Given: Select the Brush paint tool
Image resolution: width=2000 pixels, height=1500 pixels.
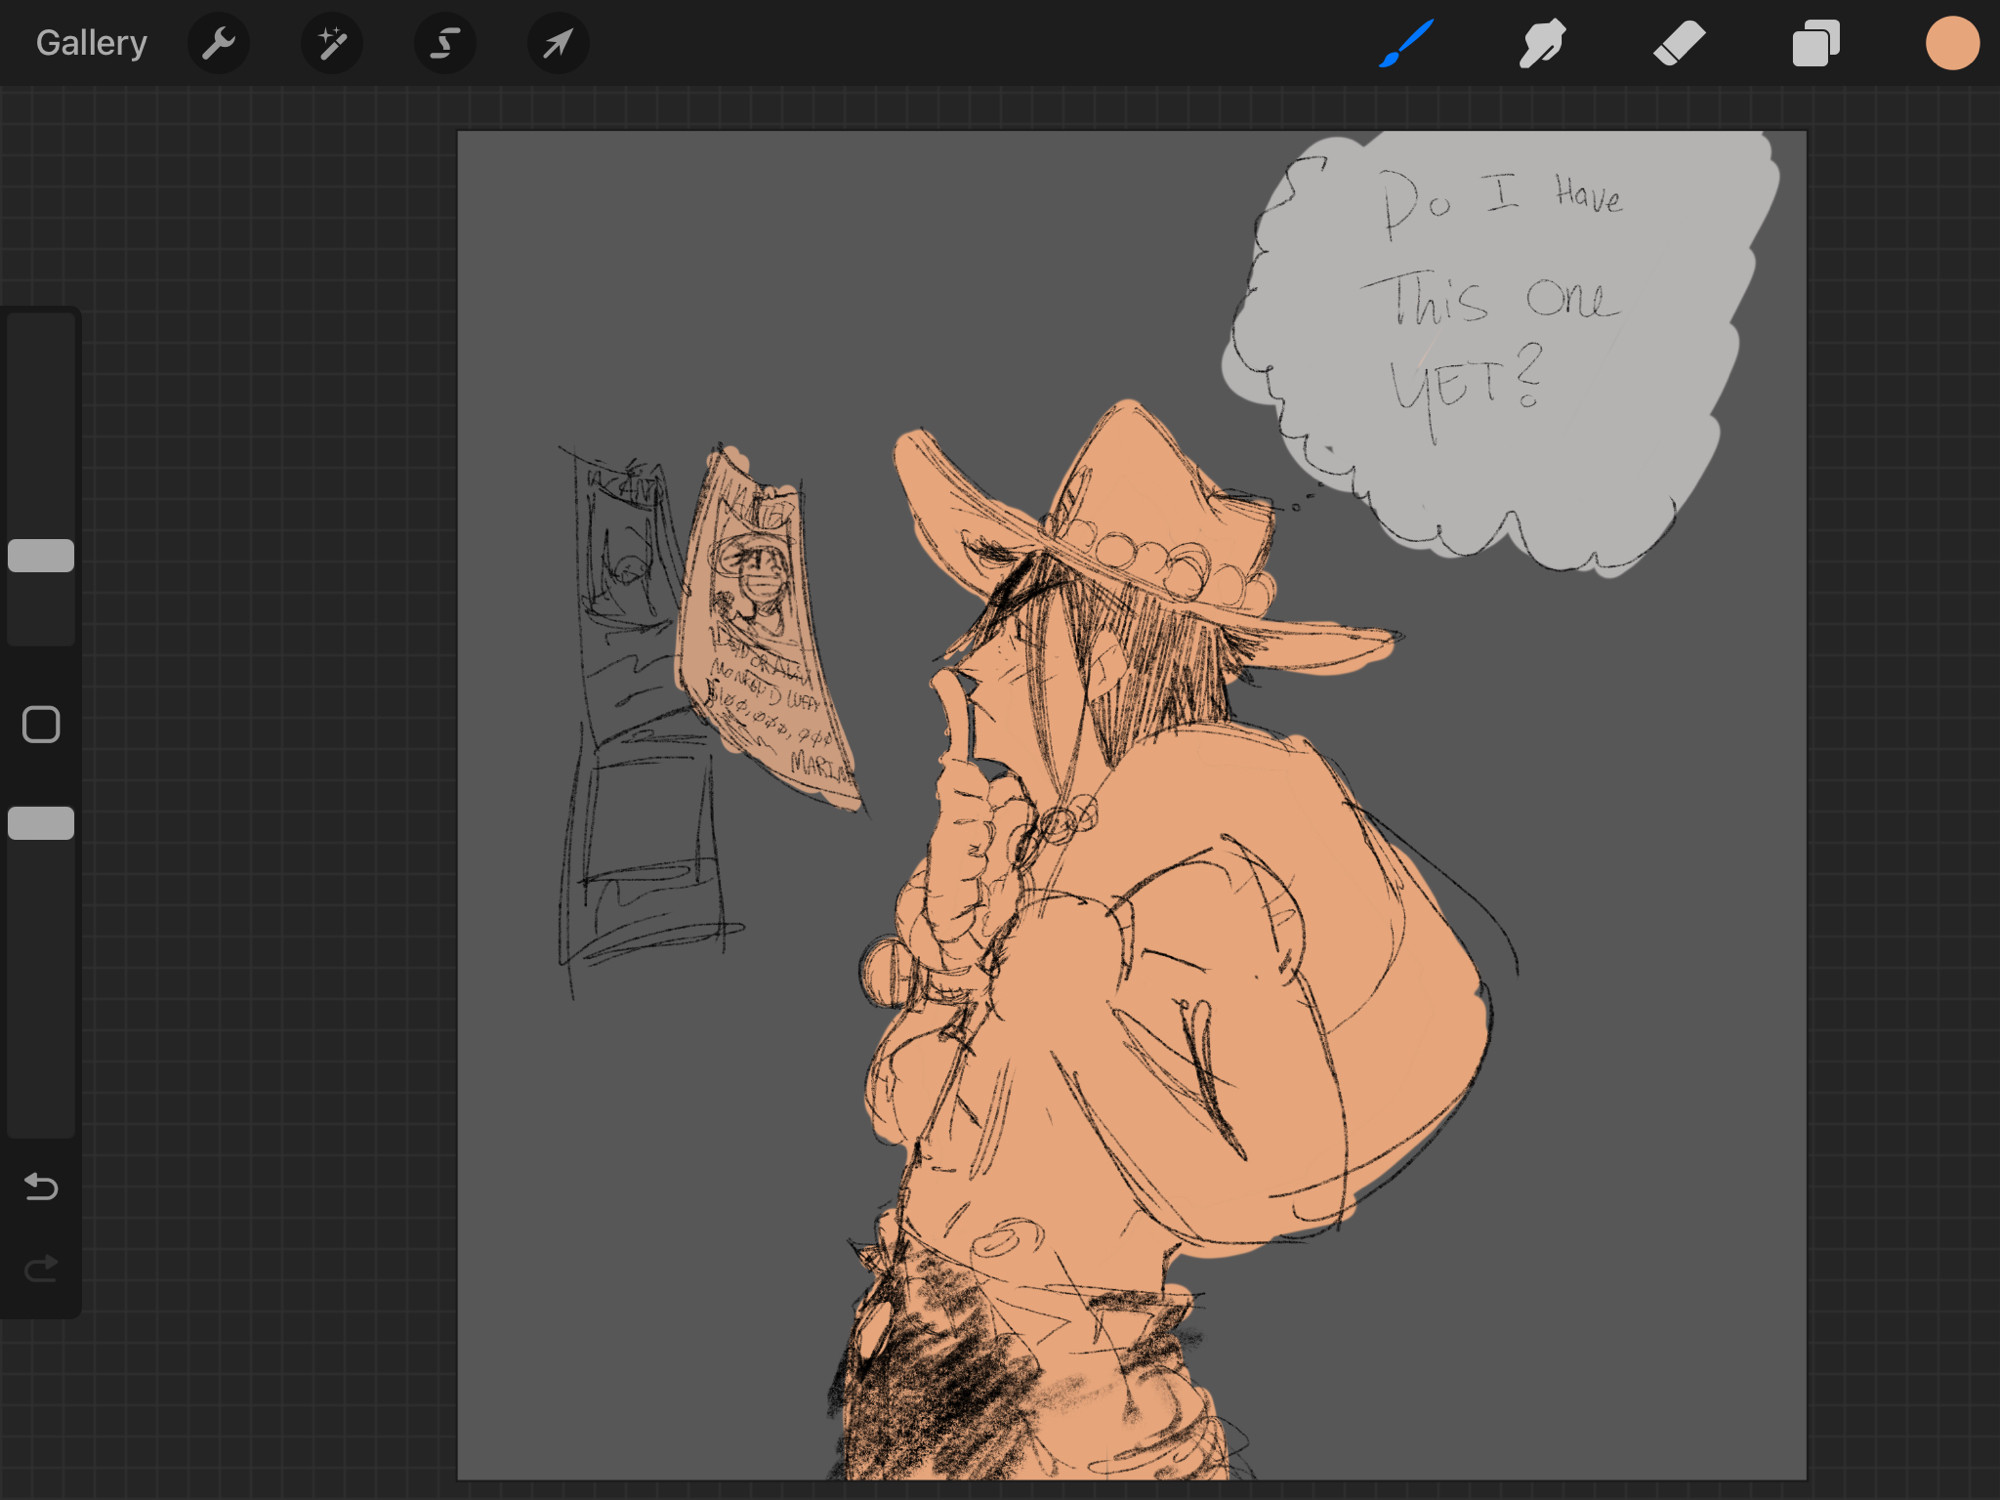Looking at the screenshot, I should coord(1406,43).
